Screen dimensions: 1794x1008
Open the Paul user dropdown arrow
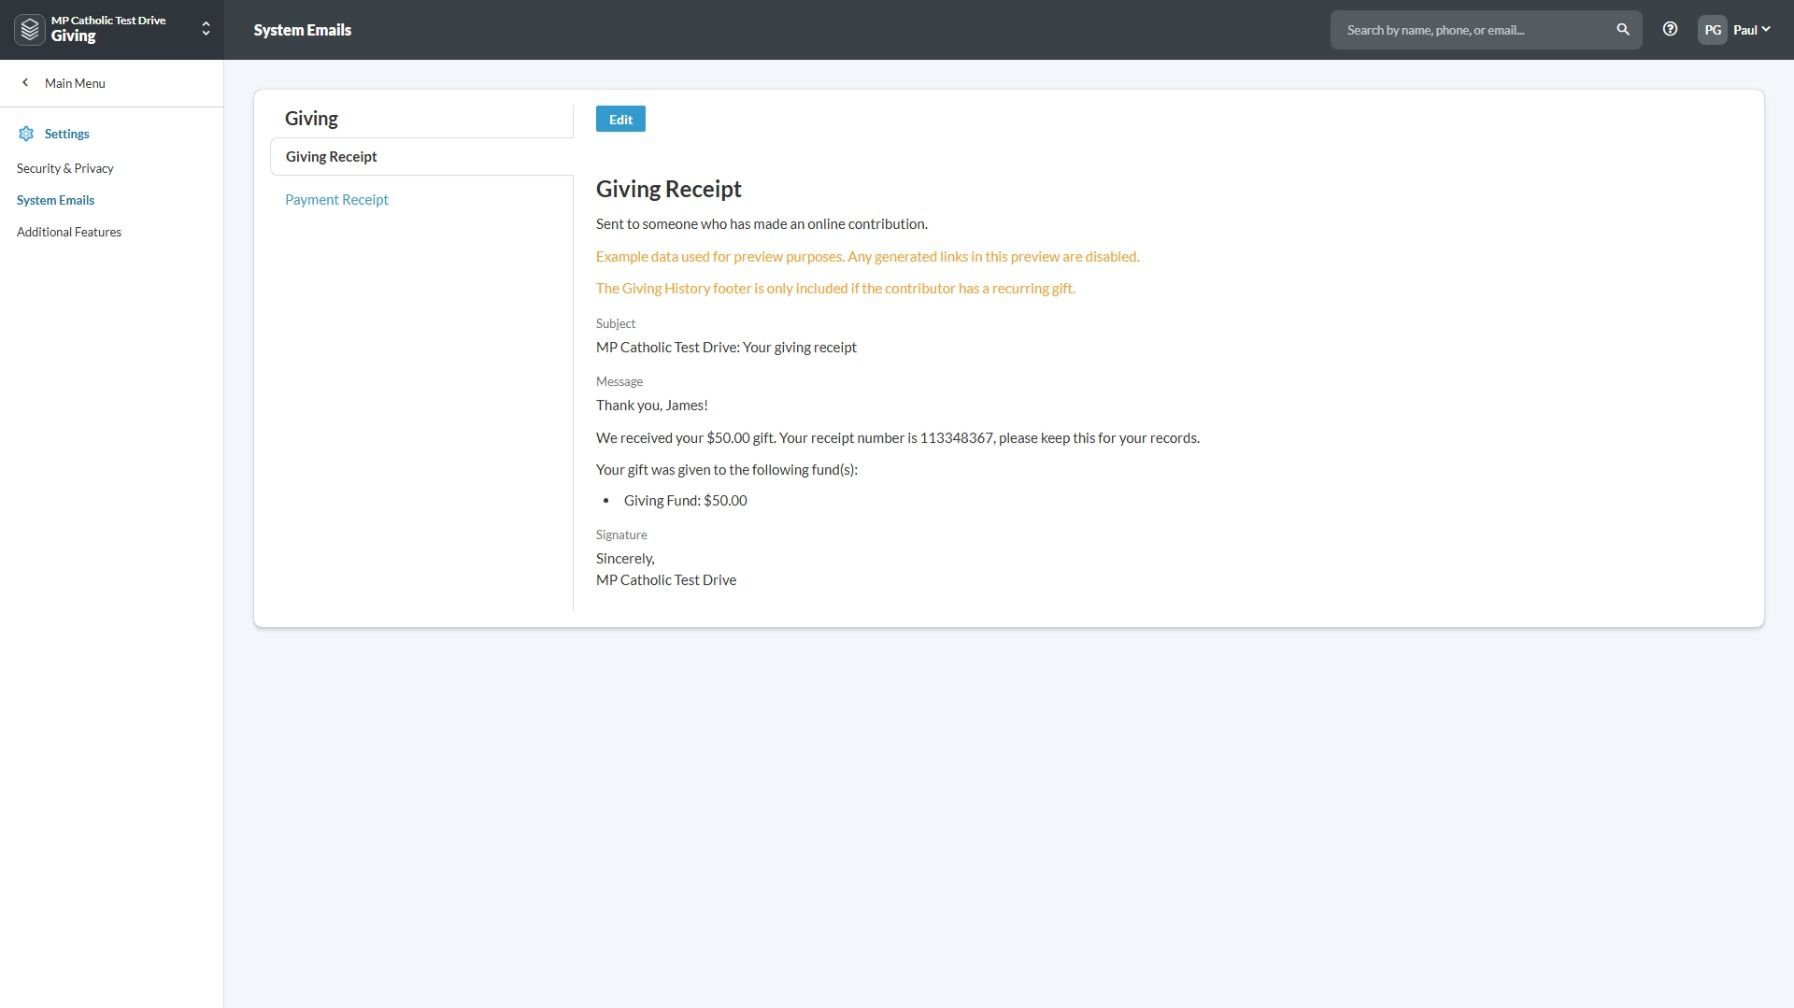(x=1766, y=30)
